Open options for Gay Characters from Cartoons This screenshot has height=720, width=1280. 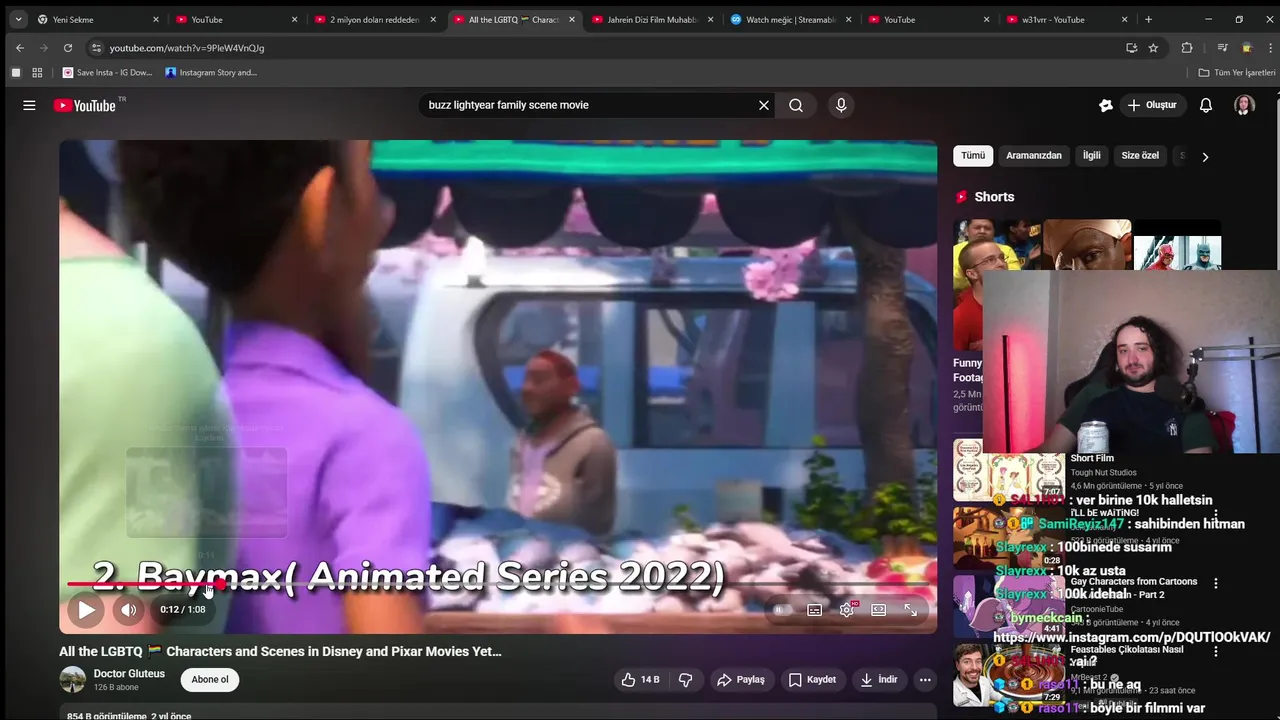click(x=1216, y=583)
